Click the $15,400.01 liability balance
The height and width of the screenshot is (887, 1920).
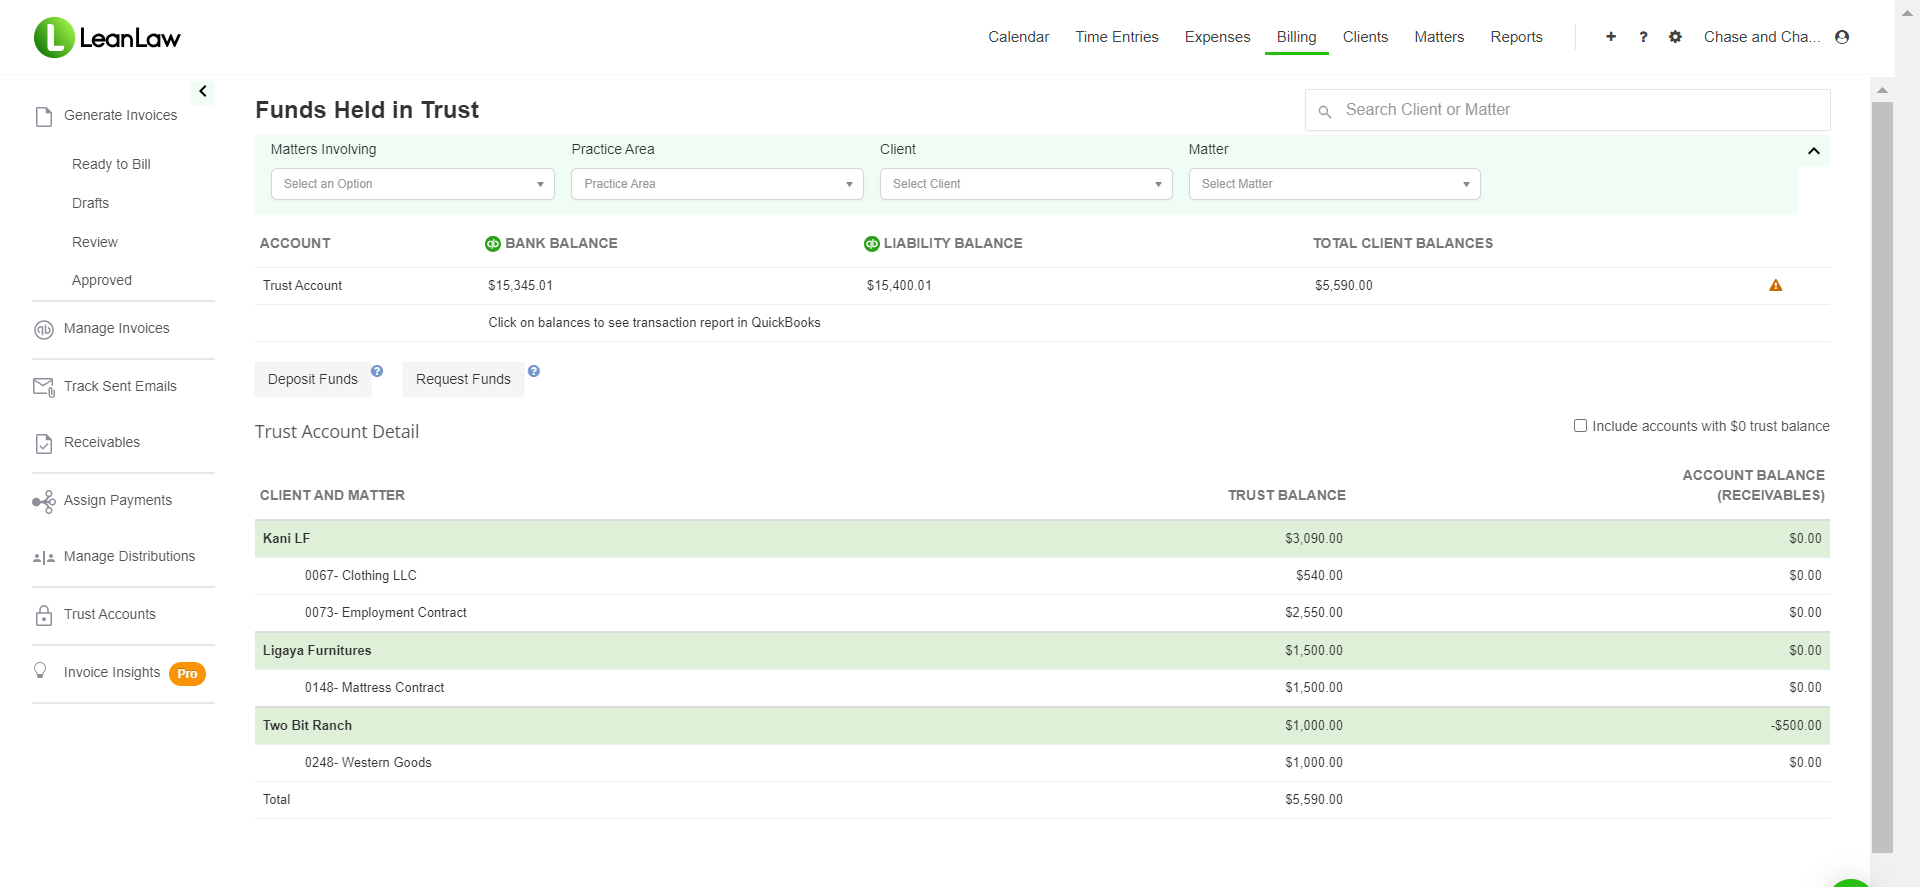click(899, 286)
